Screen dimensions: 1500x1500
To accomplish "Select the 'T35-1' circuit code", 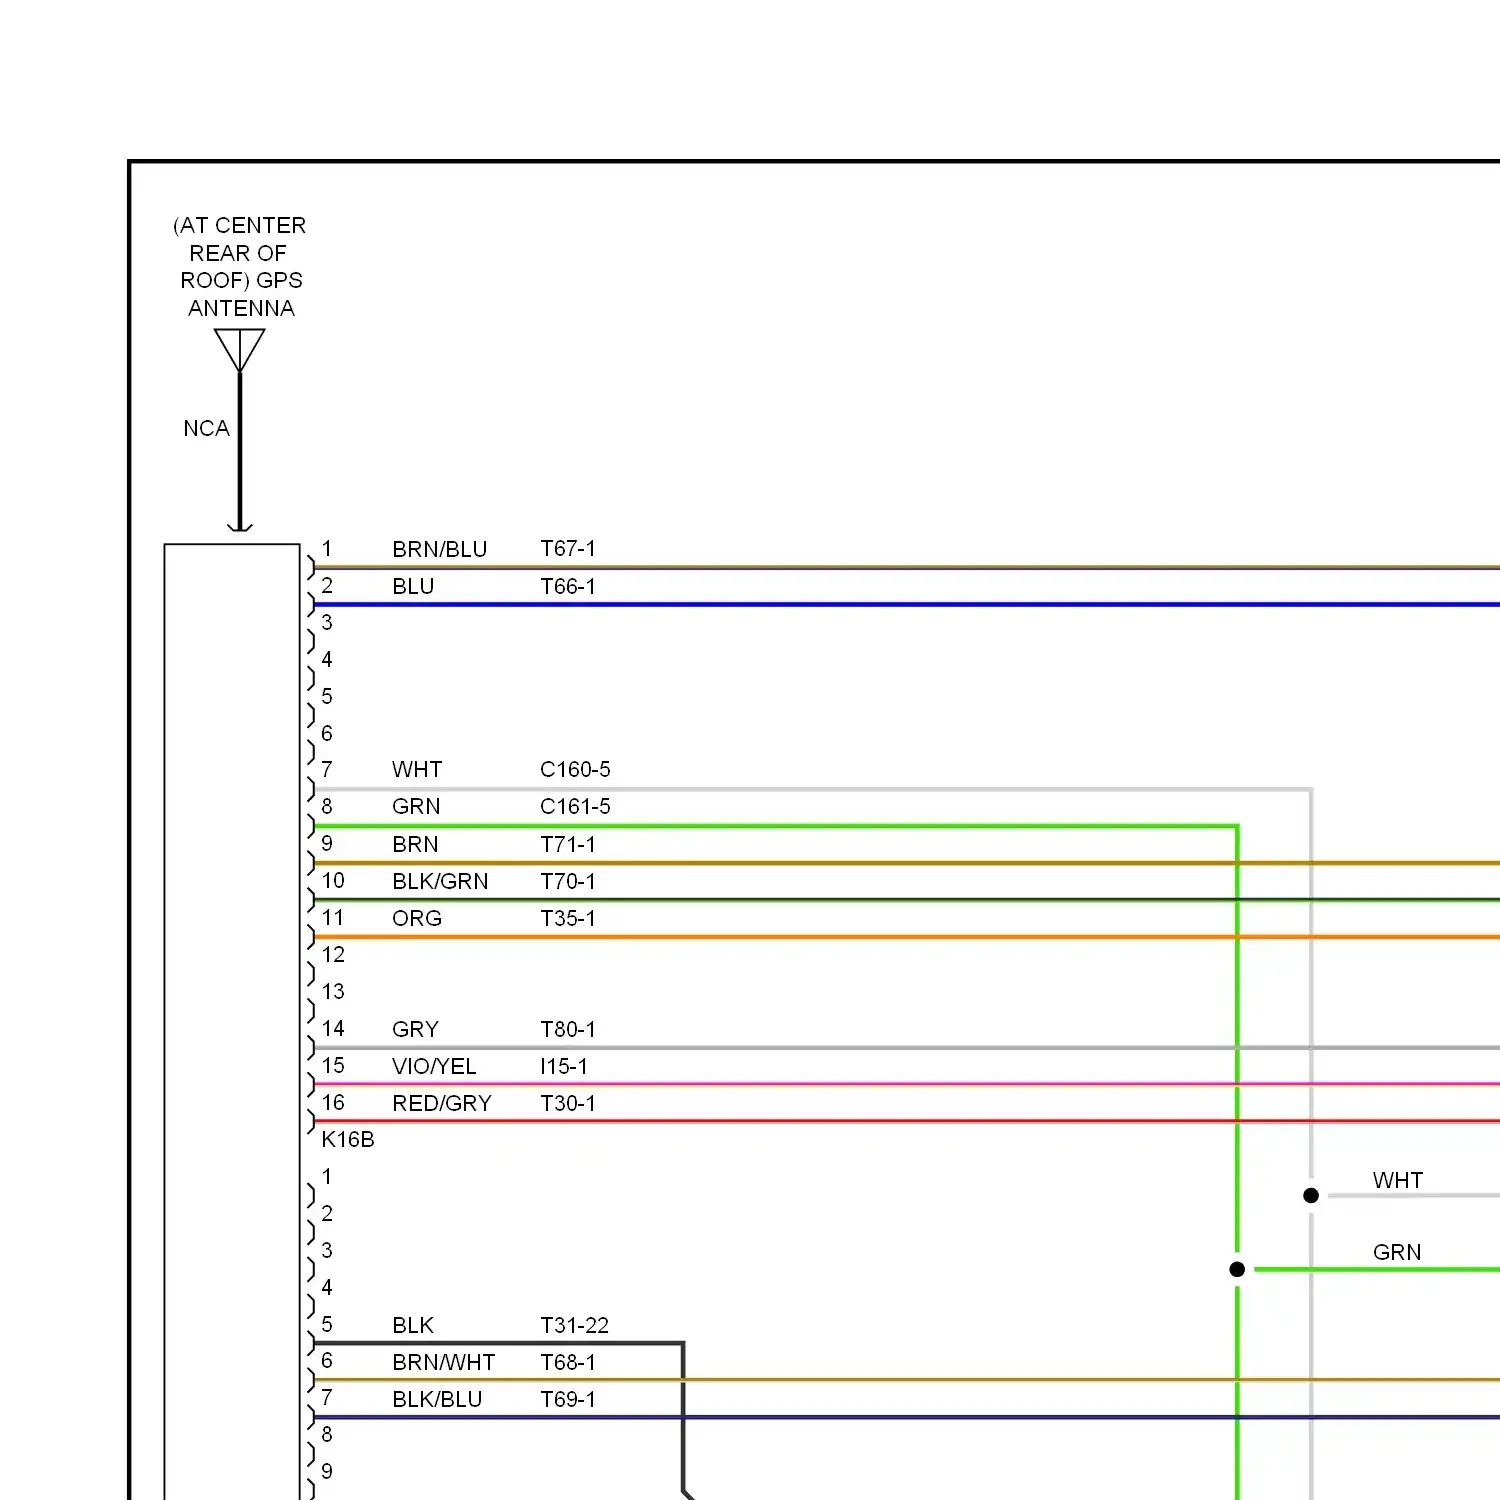I will click(568, 919).
